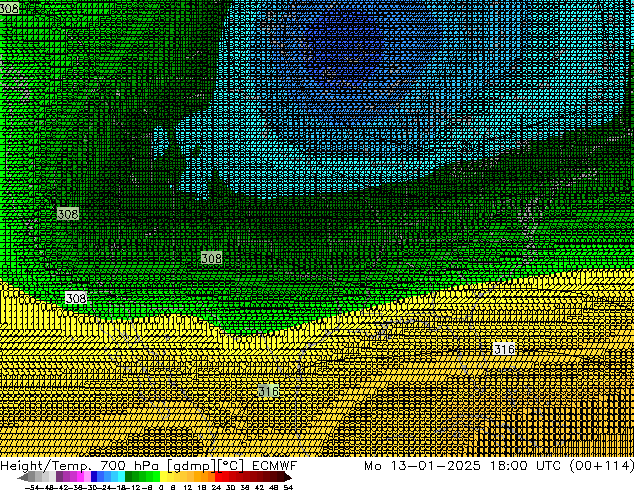Click the dark purple legend swatch
The width and height of the screenshot is (634, 490).
coord(59,476)
